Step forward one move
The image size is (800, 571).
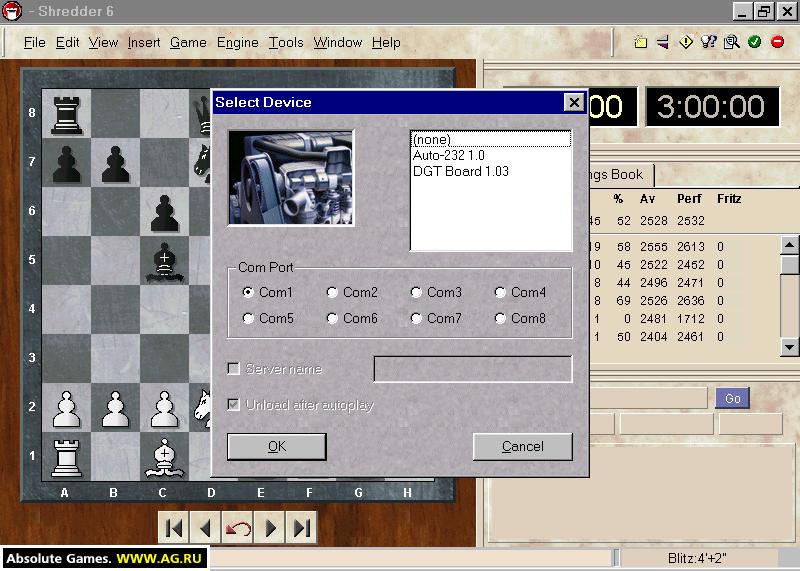pos(270,528)
